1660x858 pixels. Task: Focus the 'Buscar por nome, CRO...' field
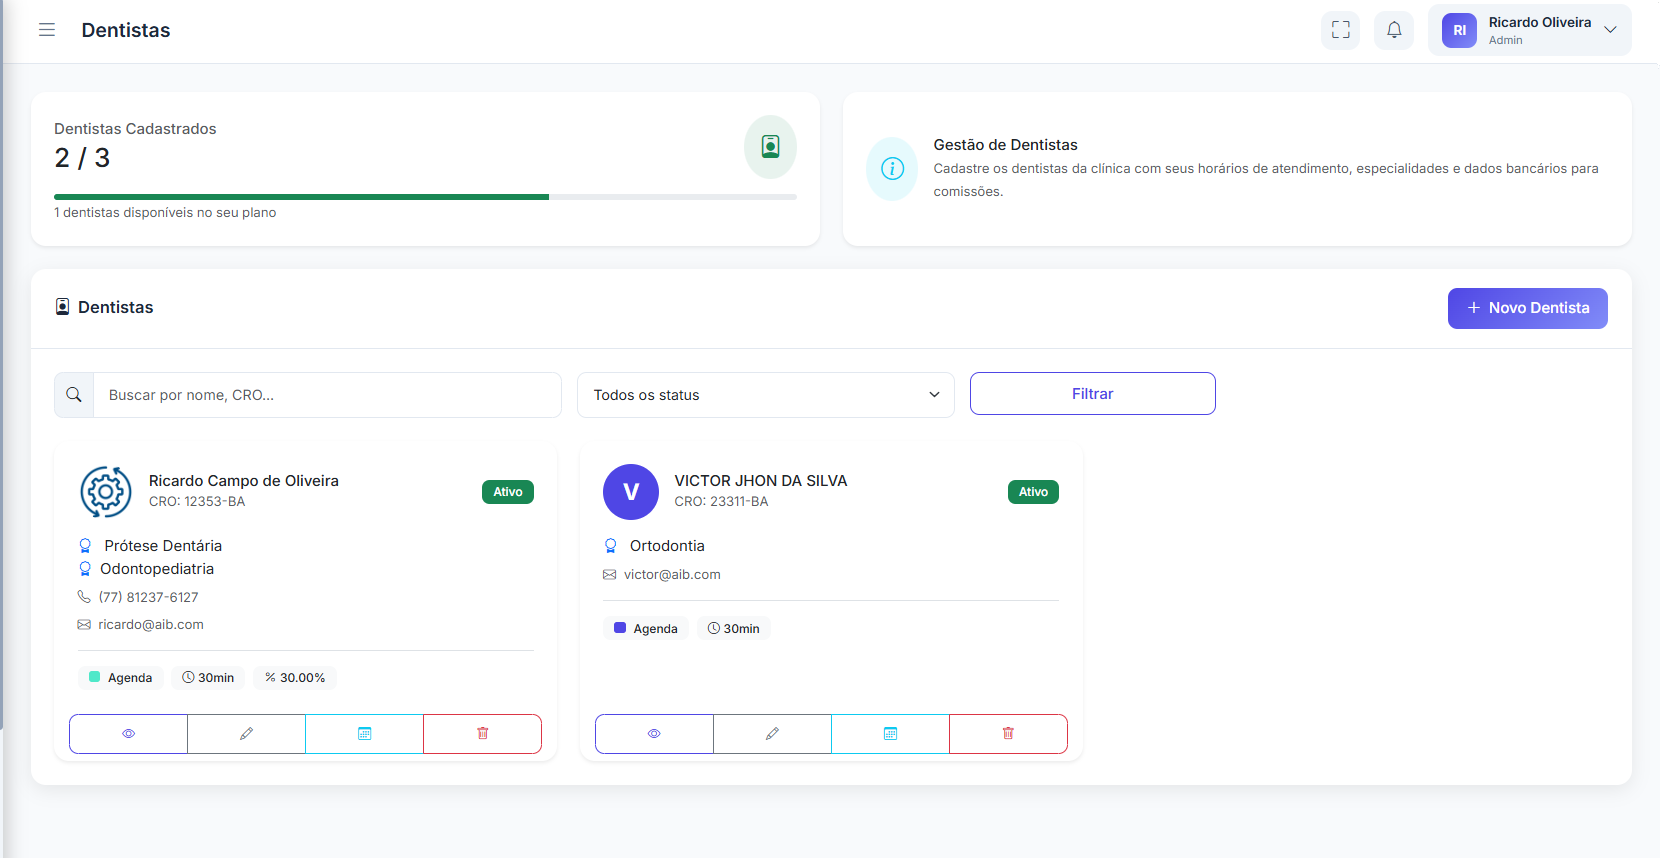[326, 395]
